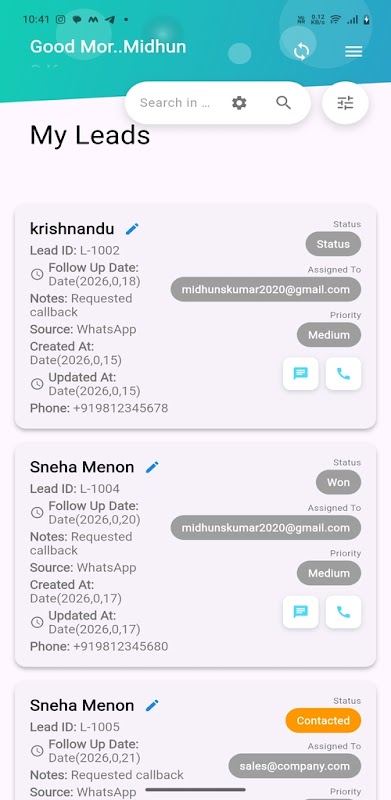
Task: Tap the magnifier search icon
Action: pyautogui.click(x=283, y=103)
